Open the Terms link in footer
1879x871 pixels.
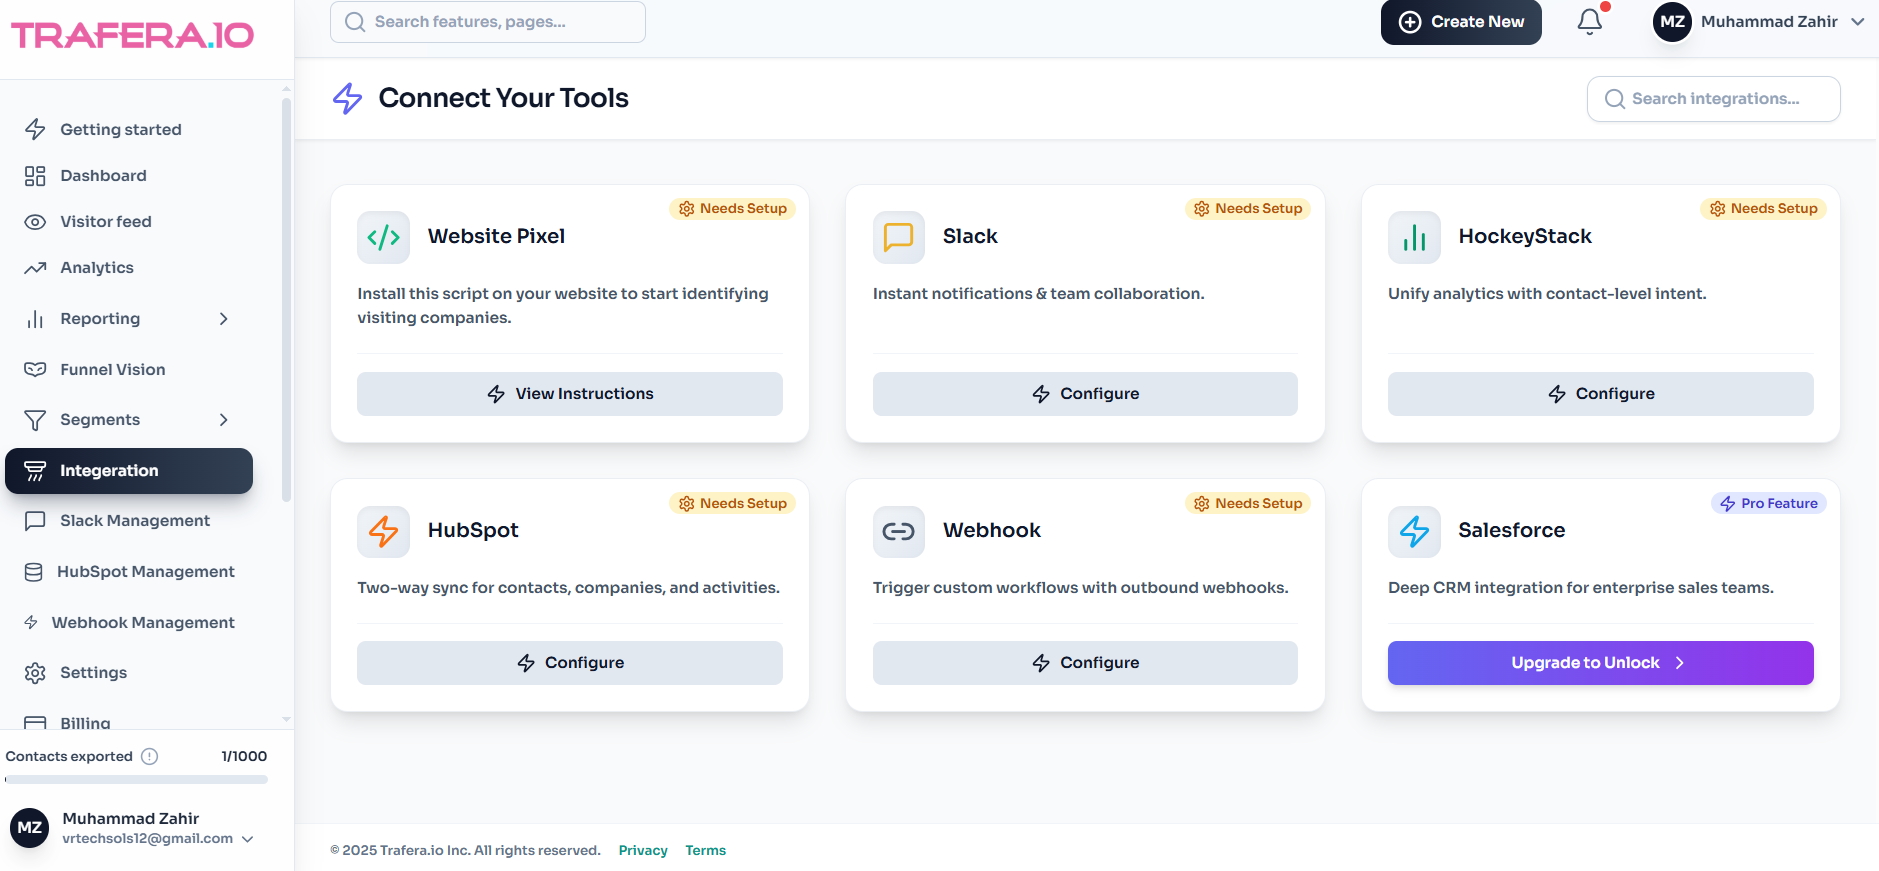[x=706, y=851]
